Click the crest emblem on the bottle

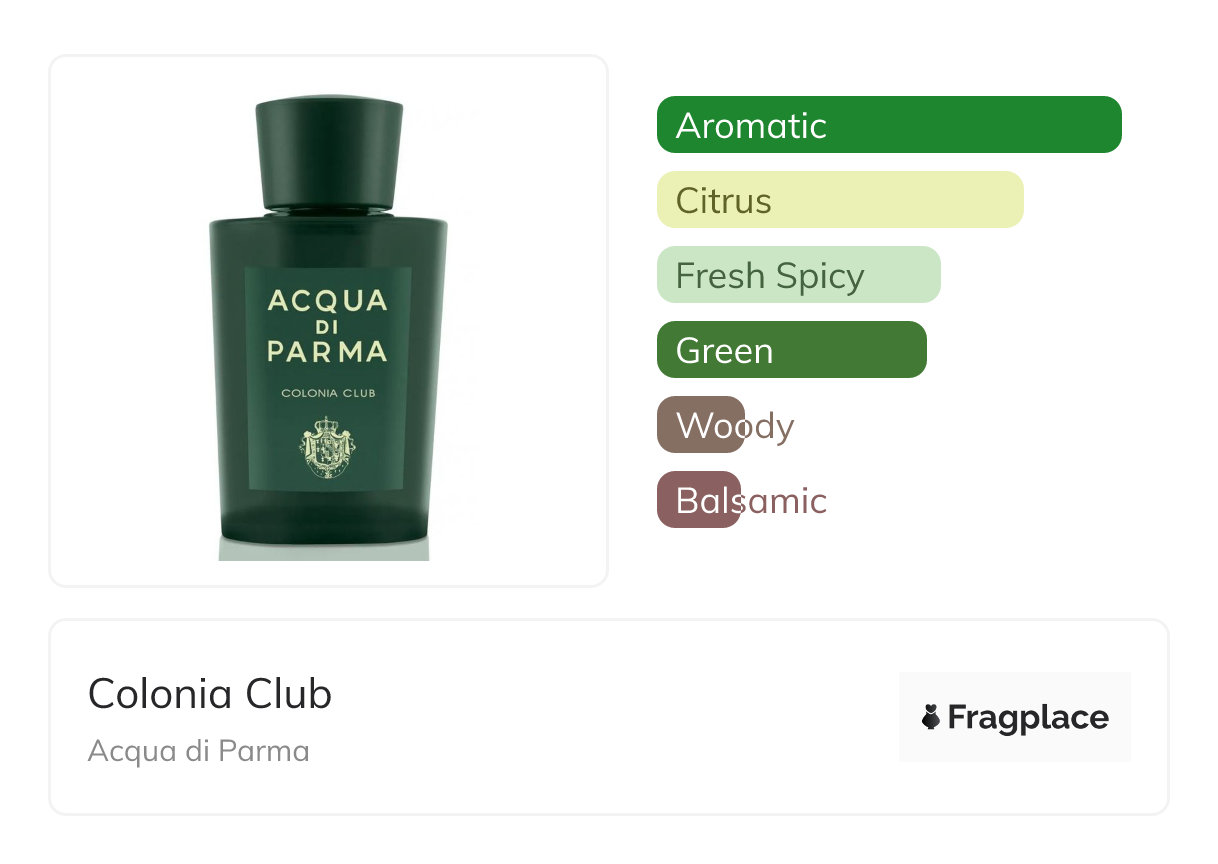pyautogui.click(x=328, y=446)
